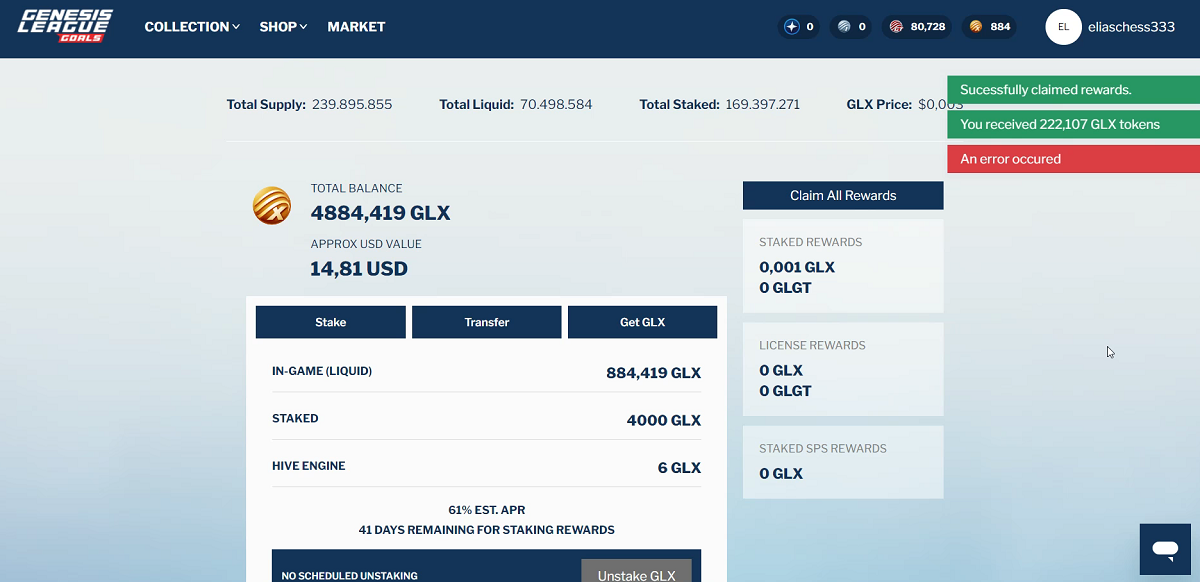Click the License Rewards card
Image resolution: width=1200 pixels, height=582 pixels.
843,369
